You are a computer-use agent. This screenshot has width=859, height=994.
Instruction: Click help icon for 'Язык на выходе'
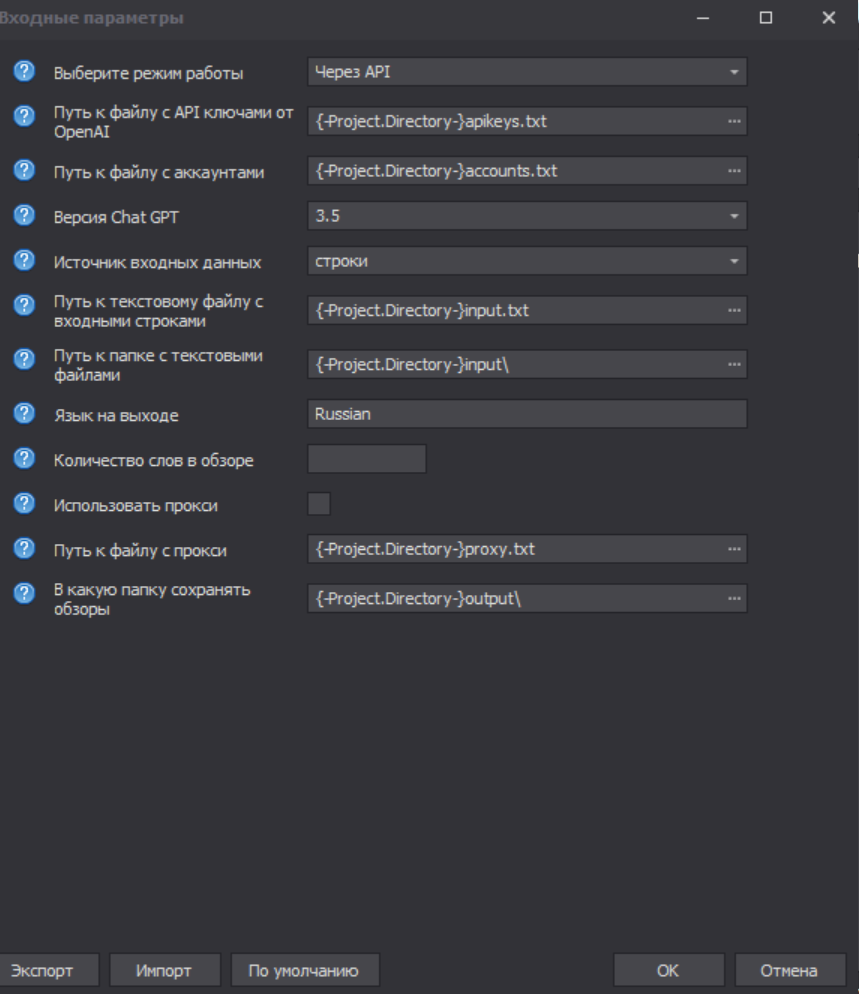(23, 413)
